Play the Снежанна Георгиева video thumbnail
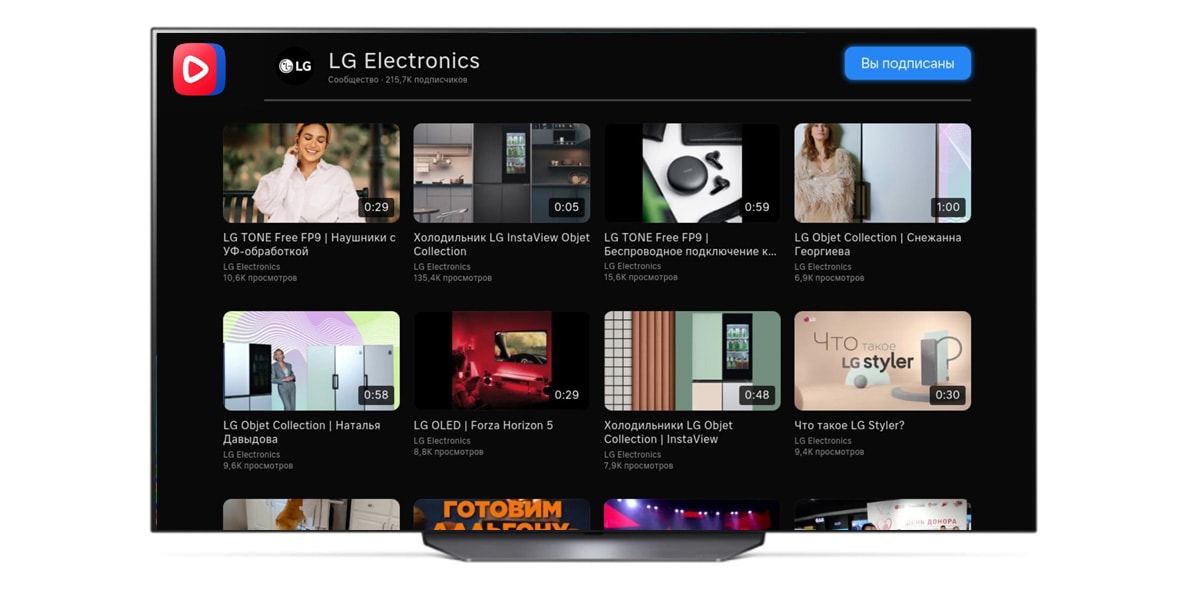The width and height of the screenshot is (1200, 591). (882, 173)
